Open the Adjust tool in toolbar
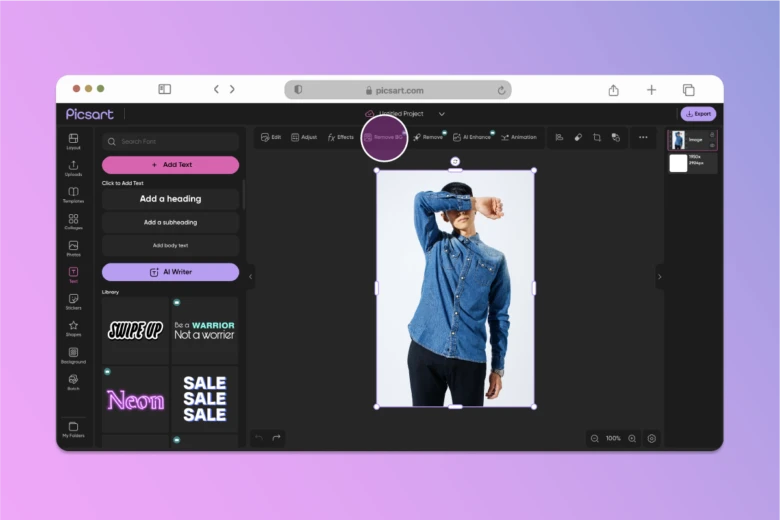Image resolution: width=780 pixels, height=520 pixels. (304, 137)
